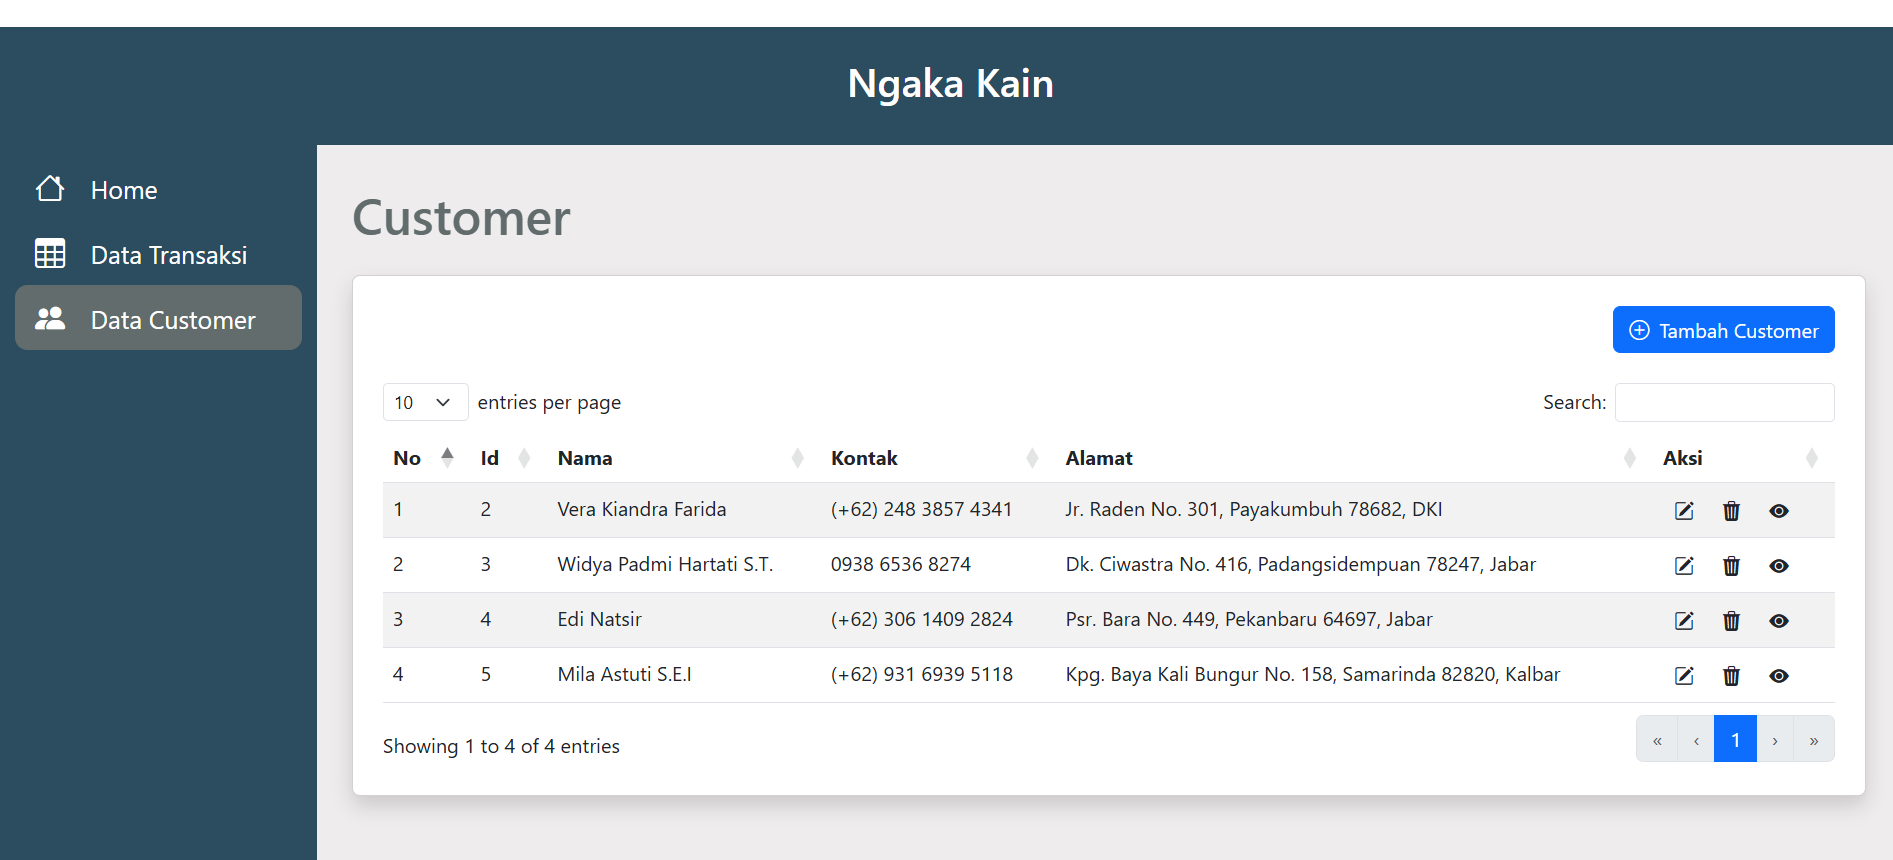View details of Widya Padmi Hartati

click(1778, 566)
